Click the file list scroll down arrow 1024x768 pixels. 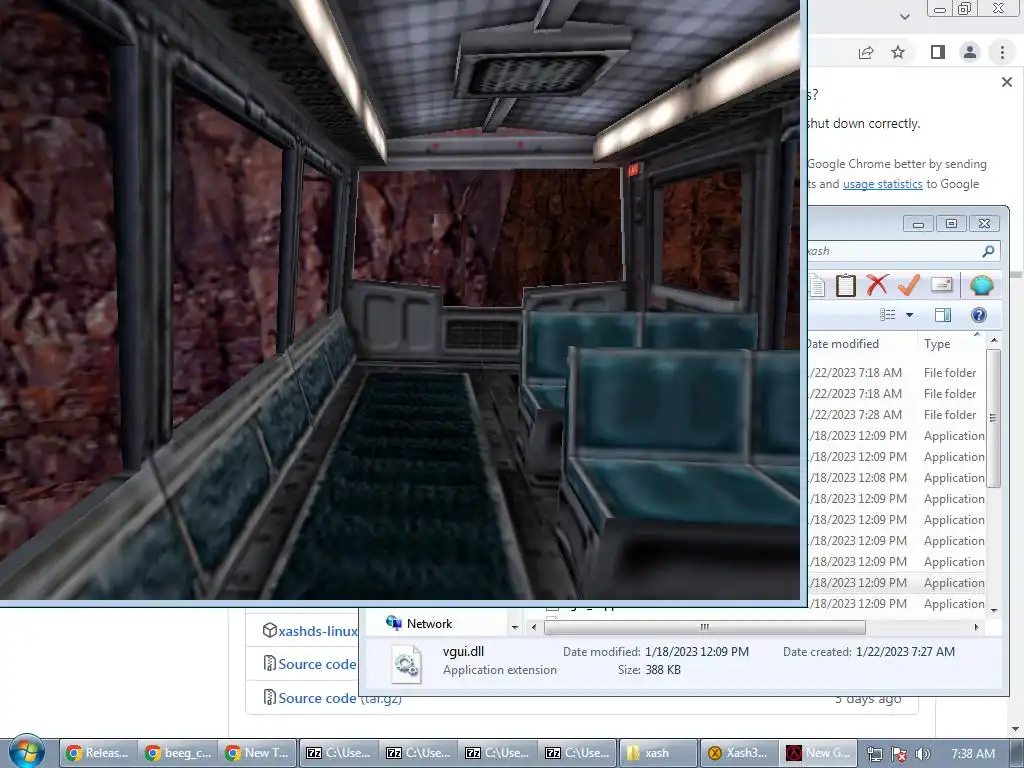tap(994, 610)
